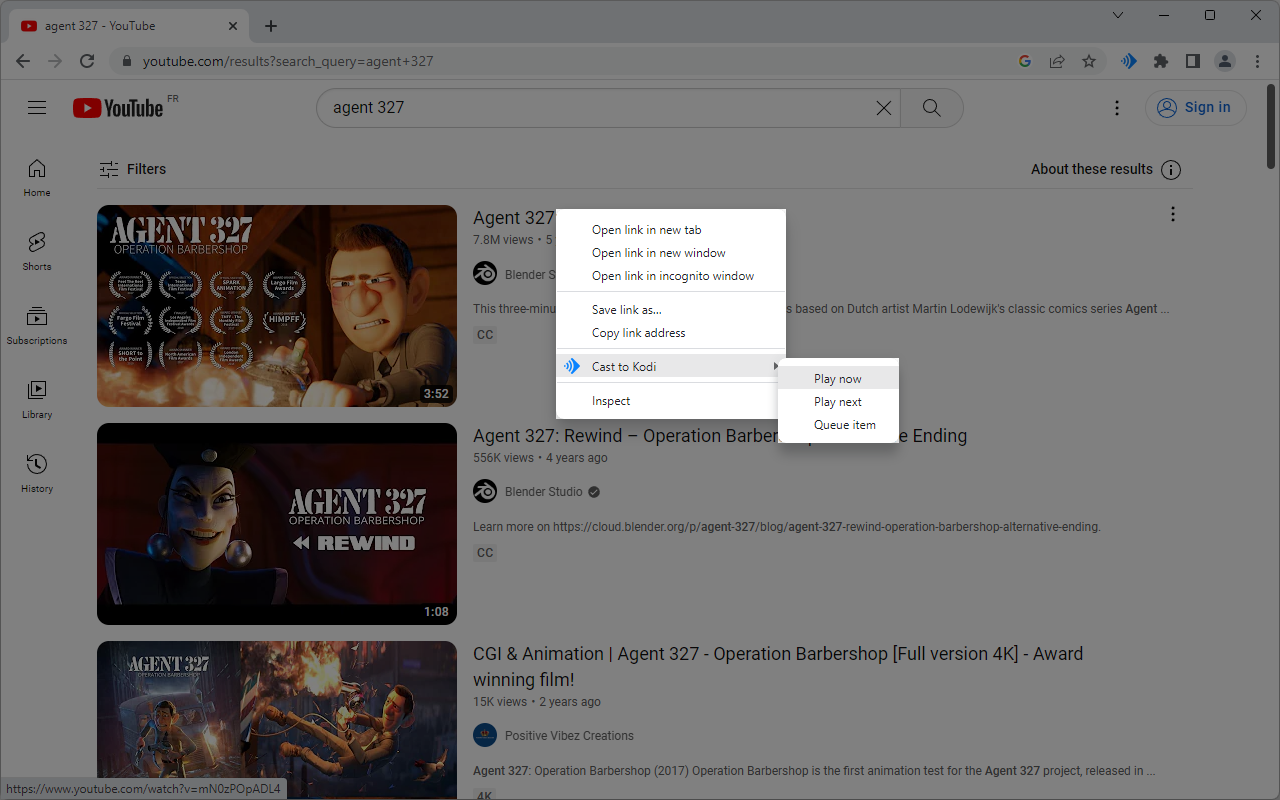This screenshot has width=1280, height=800.
Task: Open the Agent 327 Operation Barbershop thumbnail
Action: 277,306
